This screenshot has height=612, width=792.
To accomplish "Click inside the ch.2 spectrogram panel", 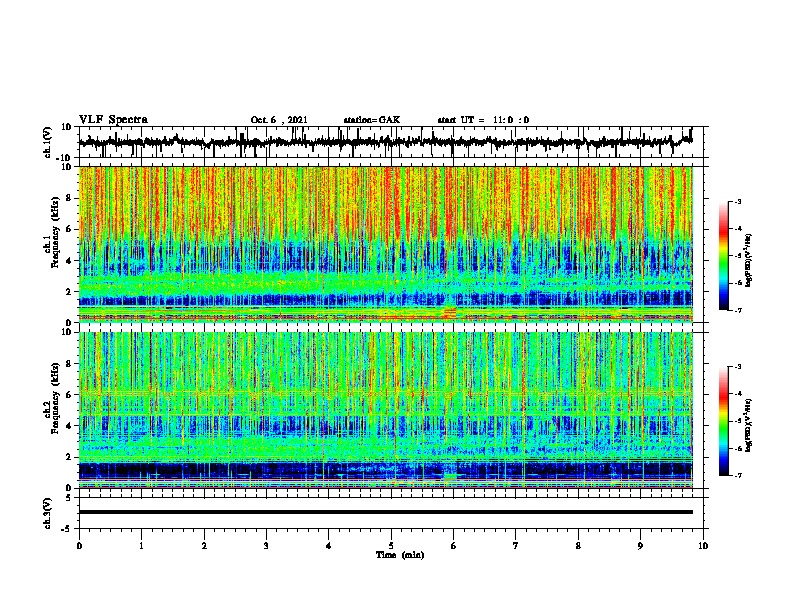I will (x=386, y=410).
